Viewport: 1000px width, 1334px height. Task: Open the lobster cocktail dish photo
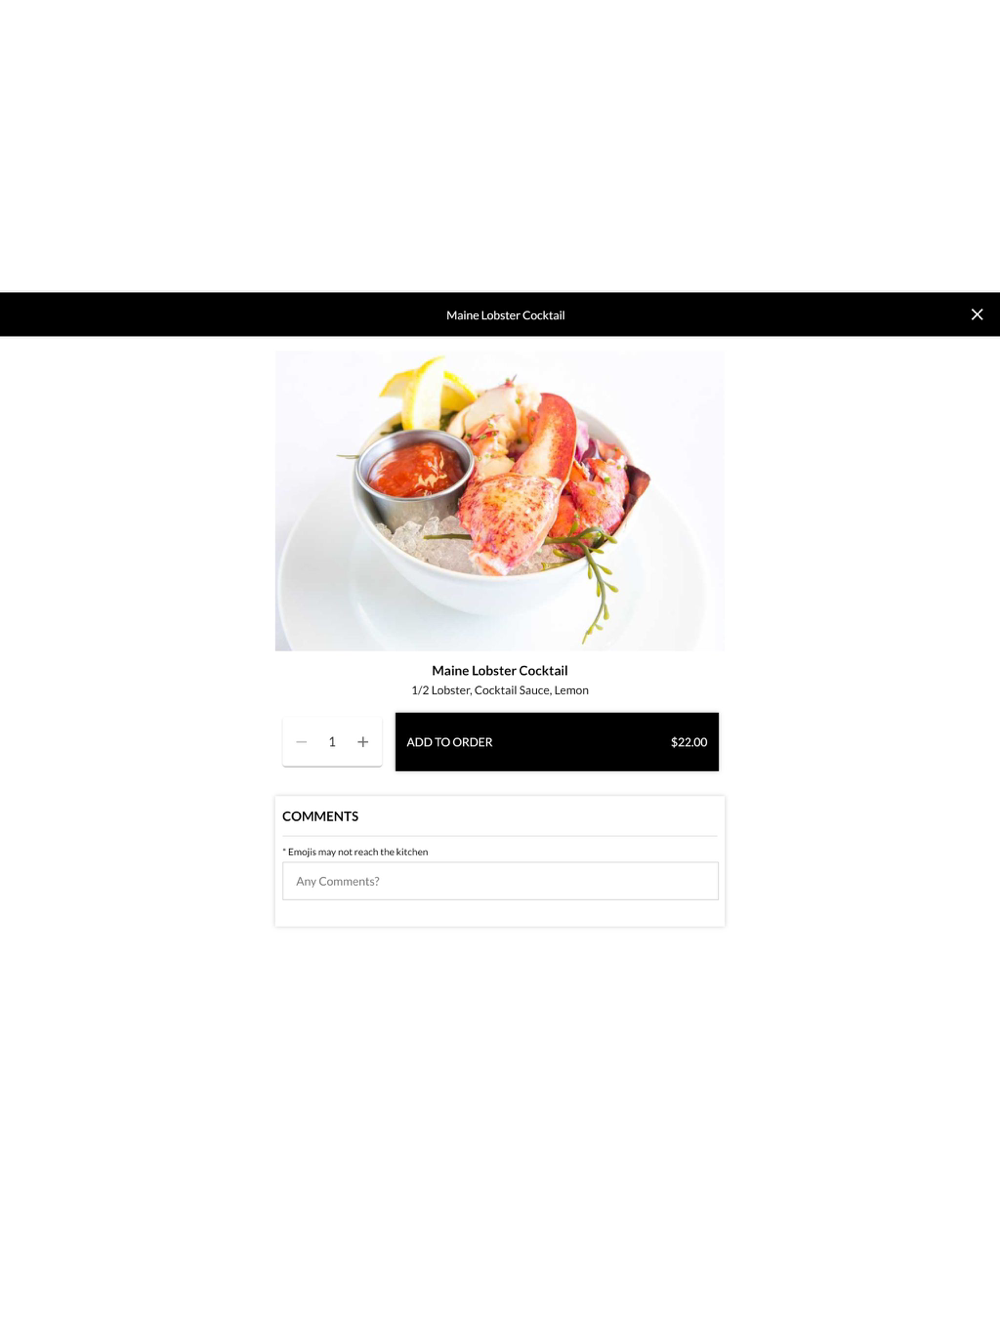point(500,501)
